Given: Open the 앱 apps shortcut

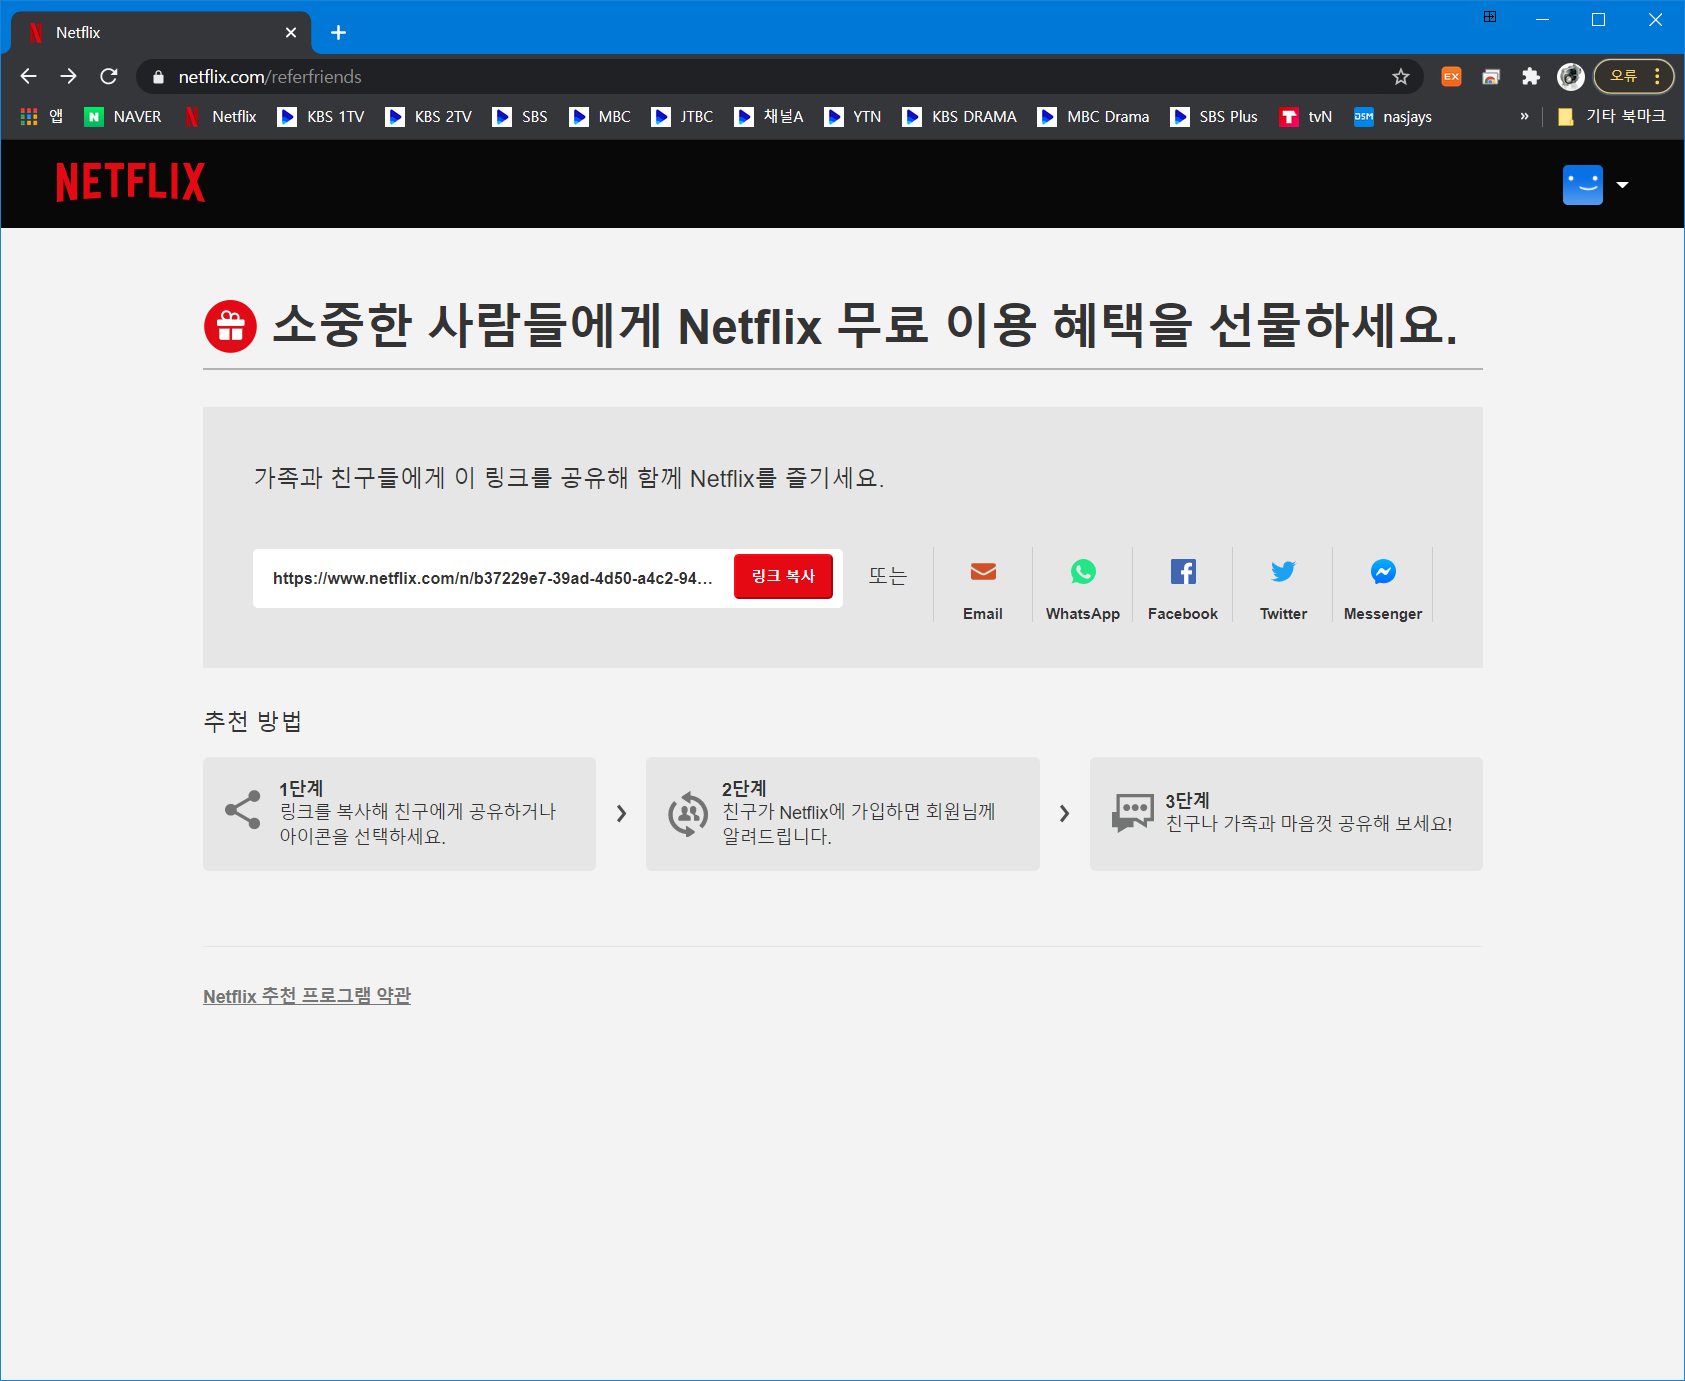Looking at the screenshot, I should pos(42,117).
